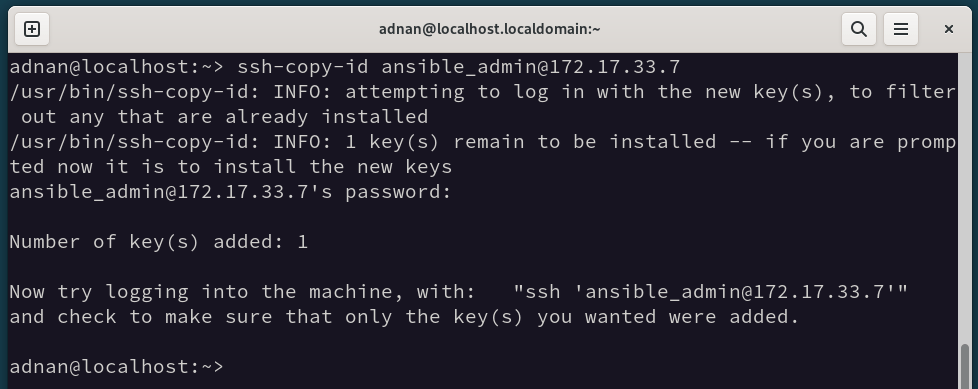The height and width of the screenshot is (389, 978).
Task: Click the quoted ssh 'ansible_admin@172.17.33.7' command
Action: [x=710, y=292]
